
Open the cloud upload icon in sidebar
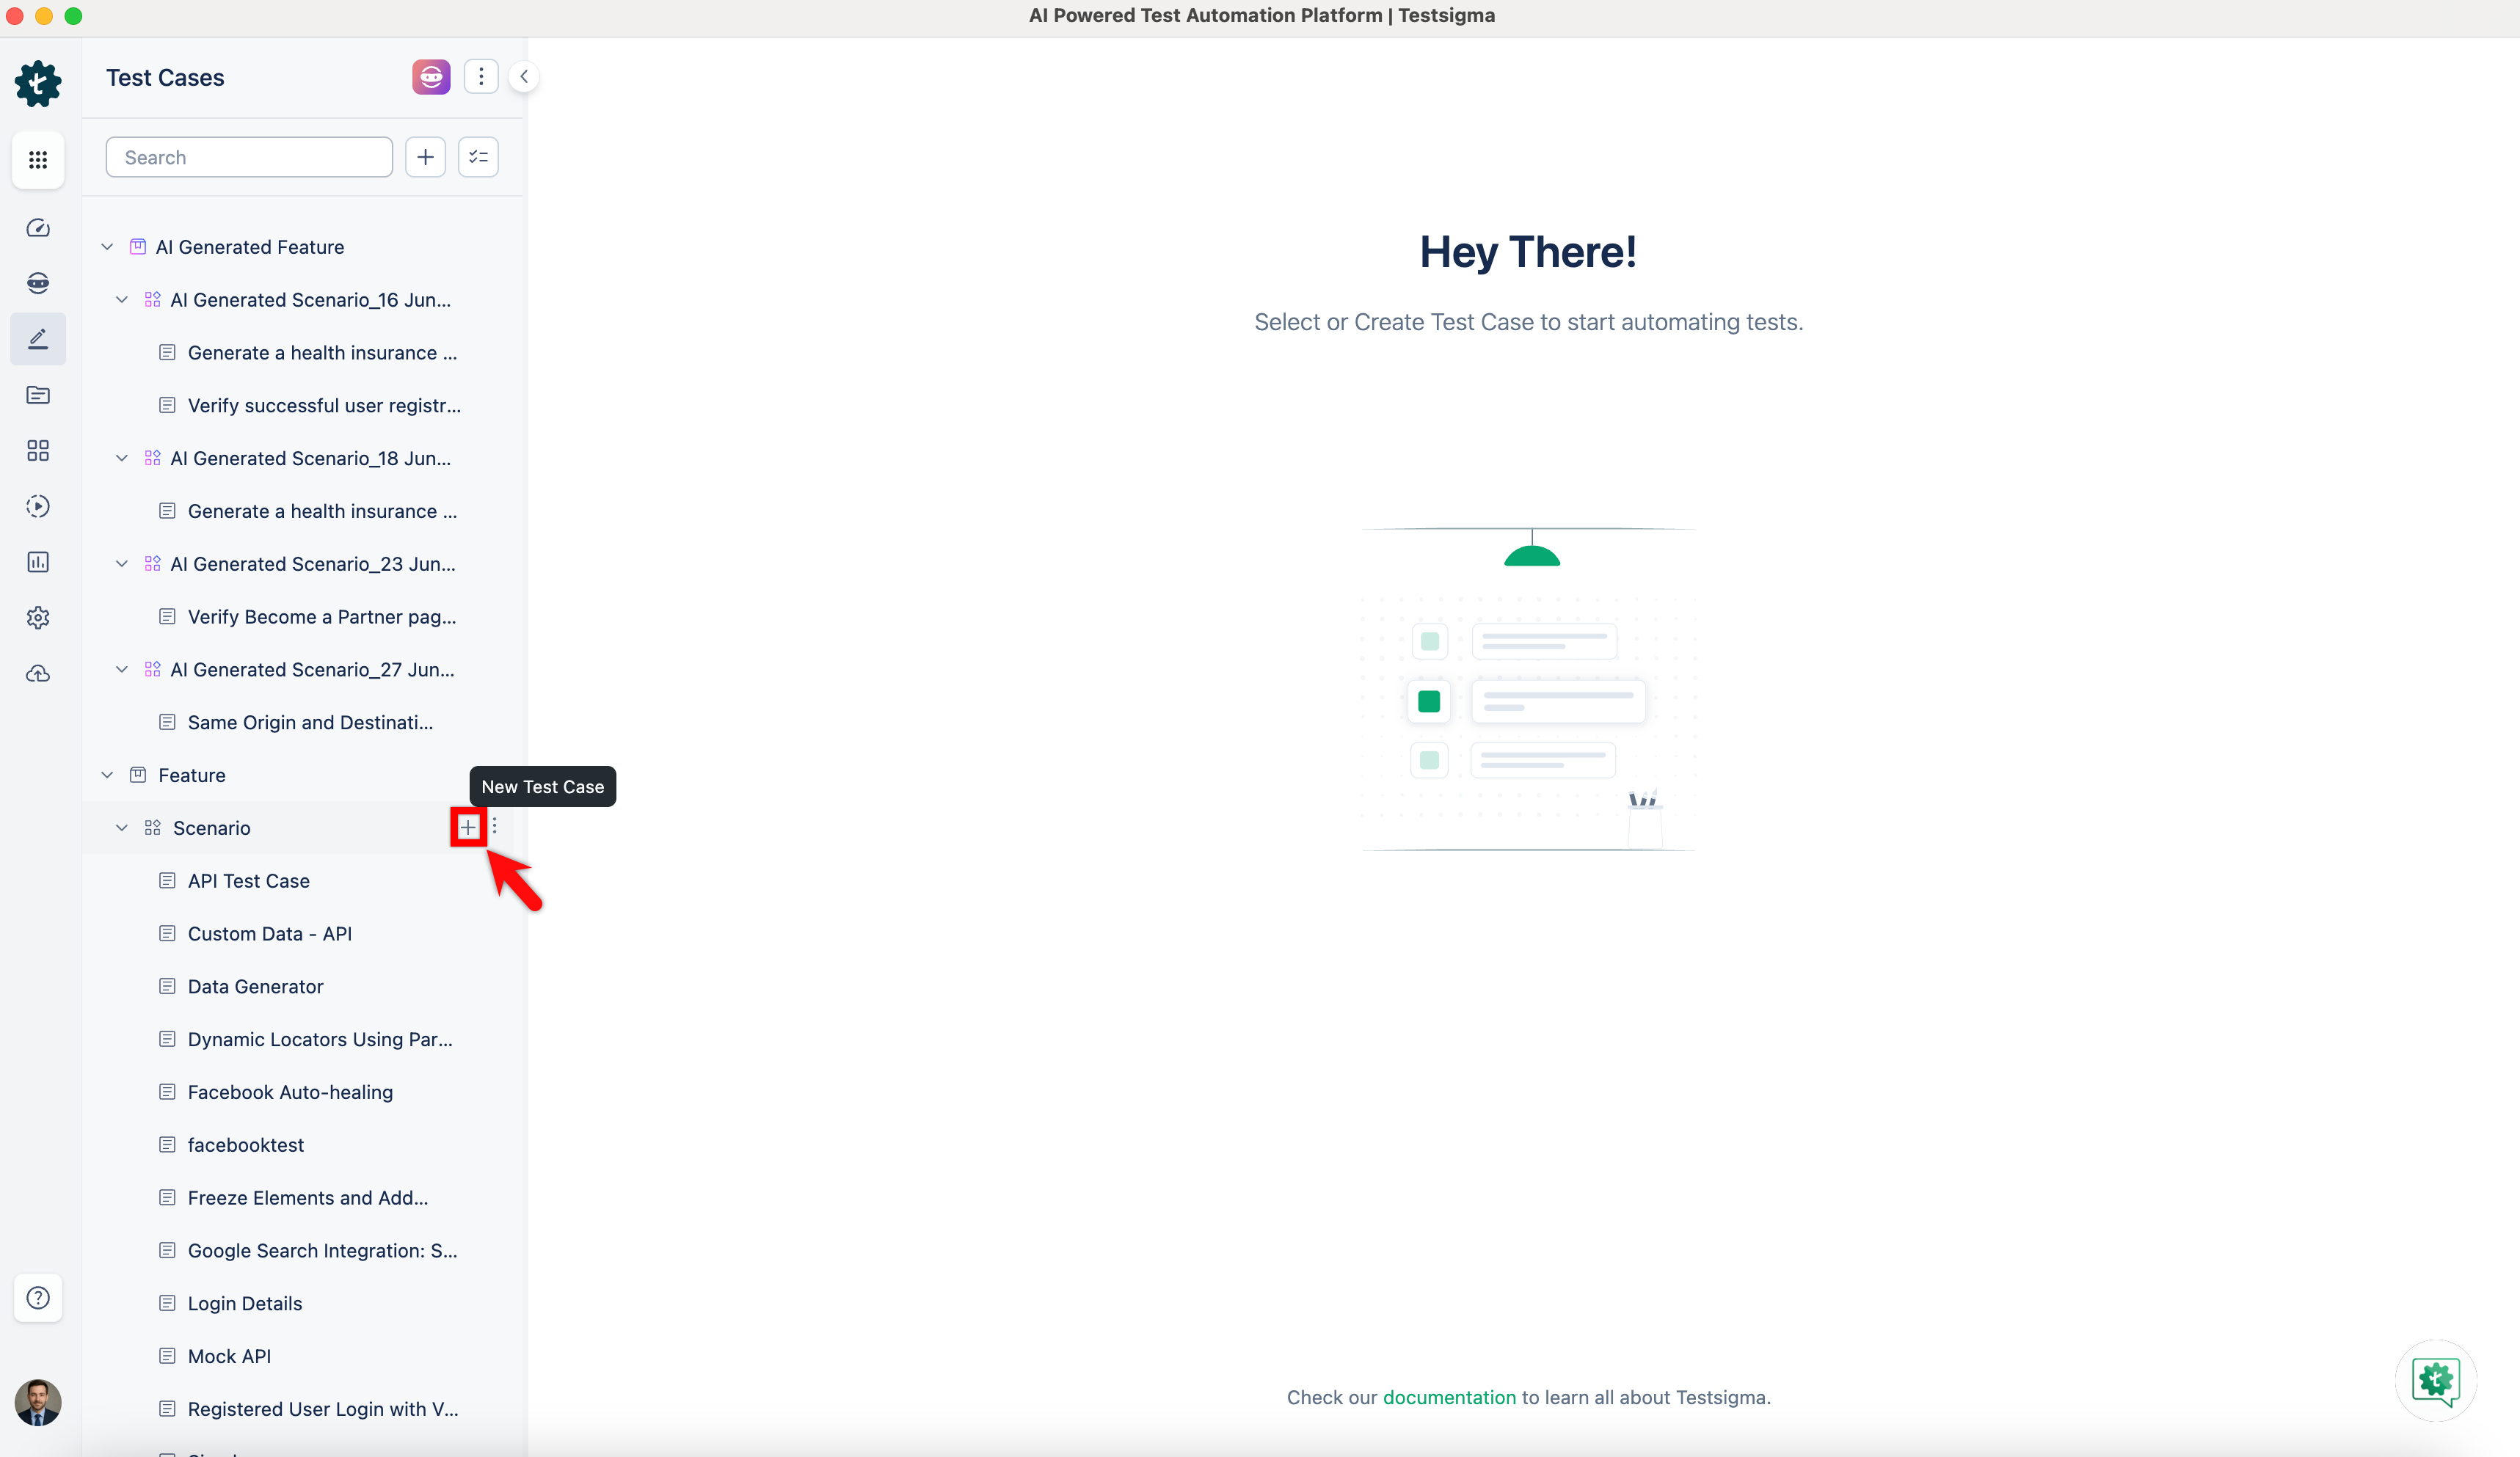(38, 673)
